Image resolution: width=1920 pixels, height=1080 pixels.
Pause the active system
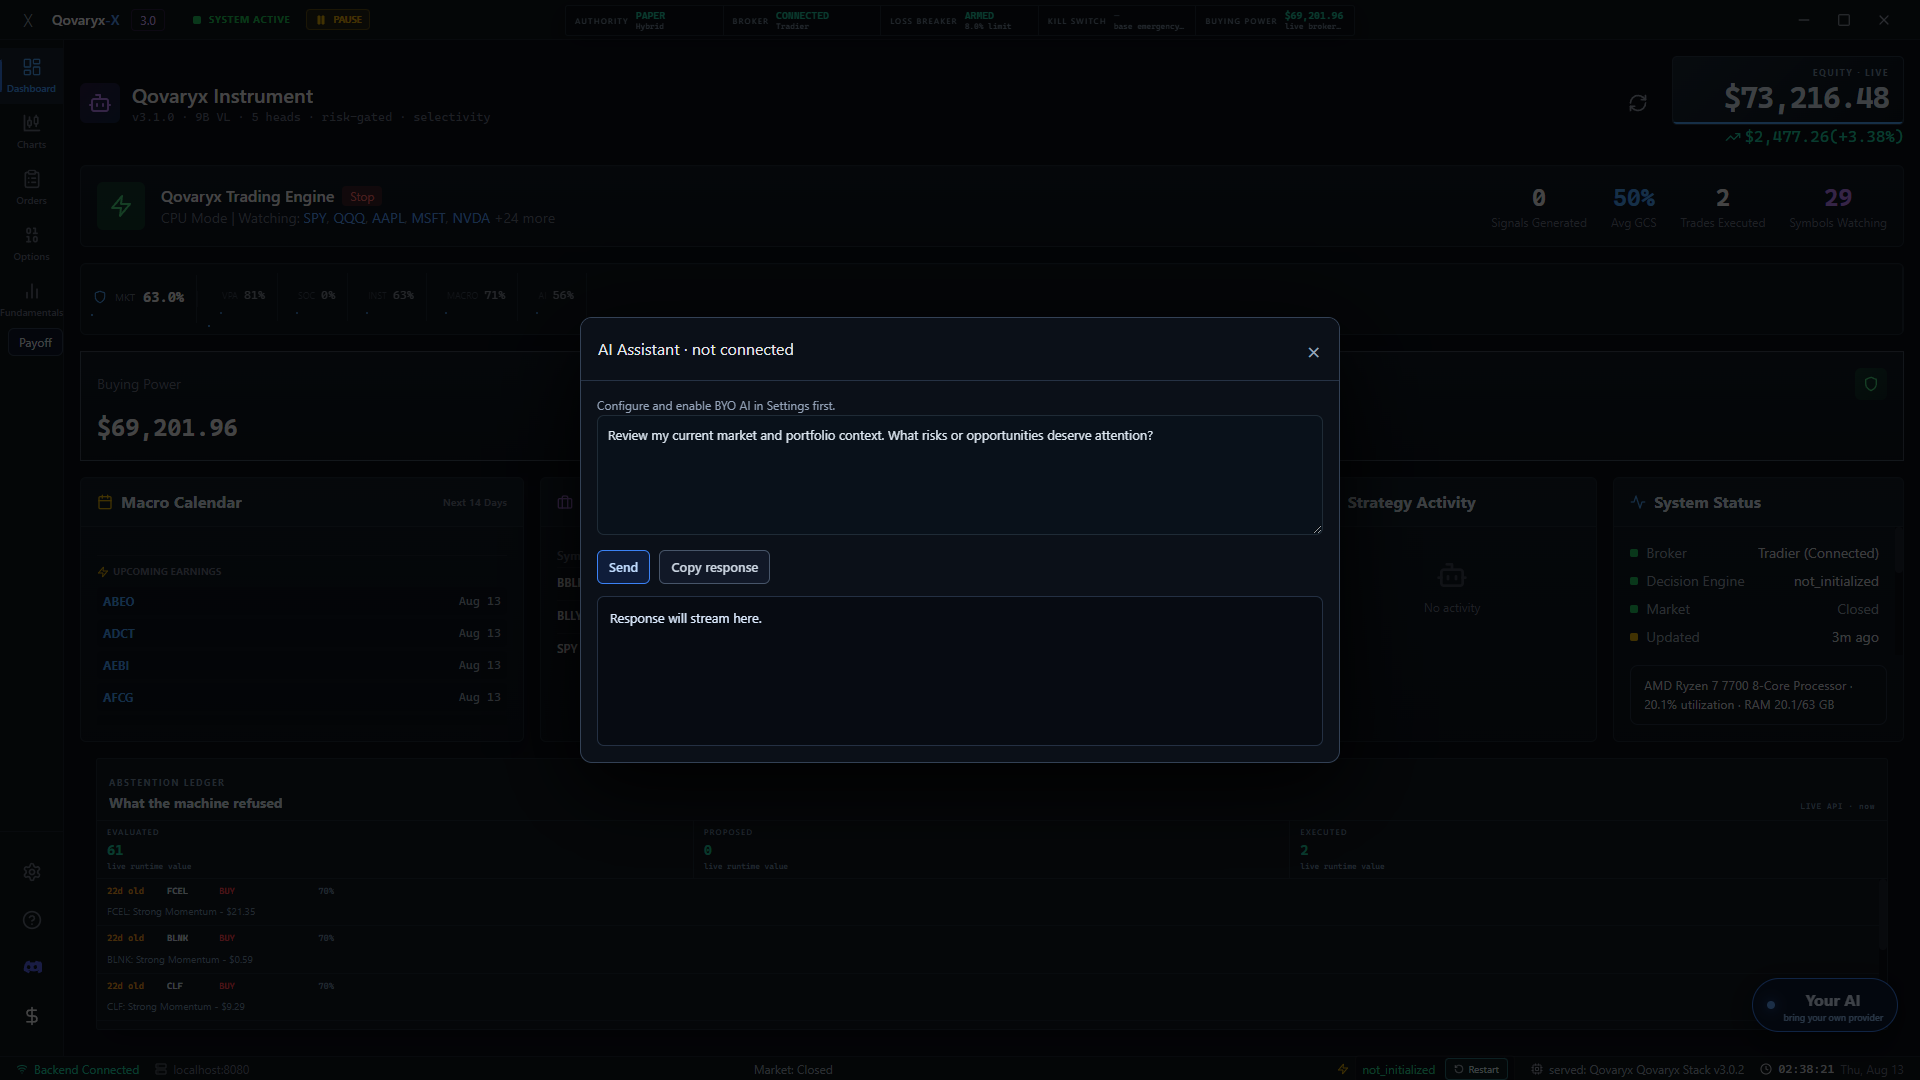(x=338, y=20)
